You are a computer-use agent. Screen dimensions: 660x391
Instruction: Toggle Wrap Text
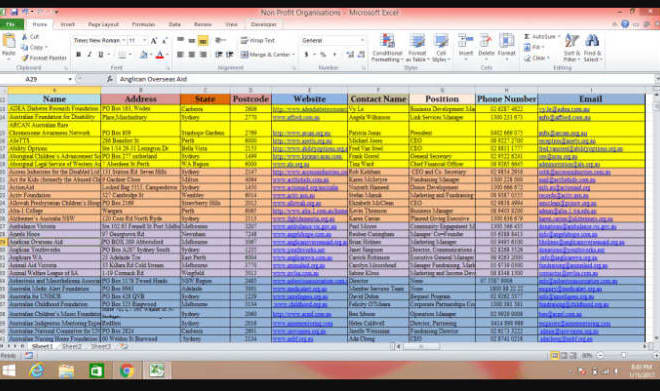point(258,40)
